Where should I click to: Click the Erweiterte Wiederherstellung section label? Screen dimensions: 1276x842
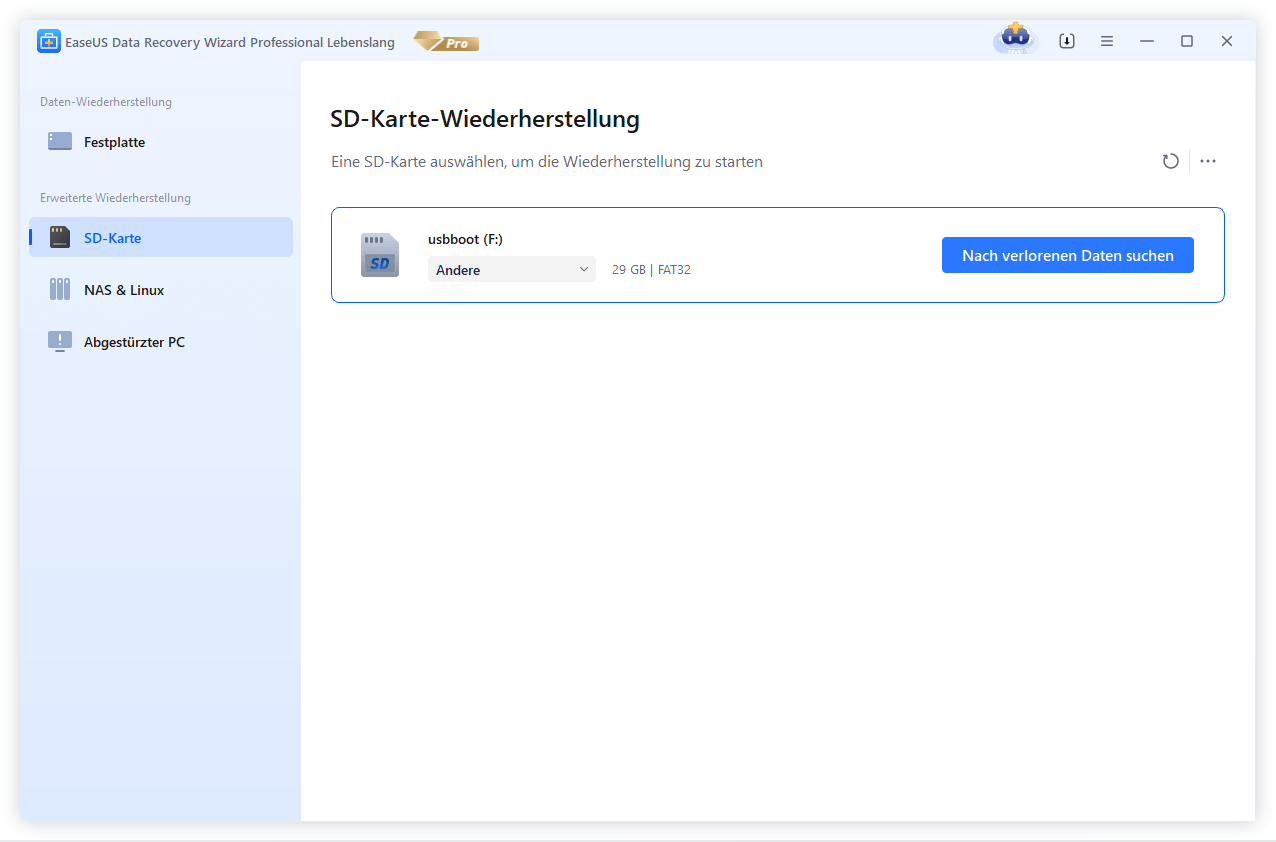(115, 198)
